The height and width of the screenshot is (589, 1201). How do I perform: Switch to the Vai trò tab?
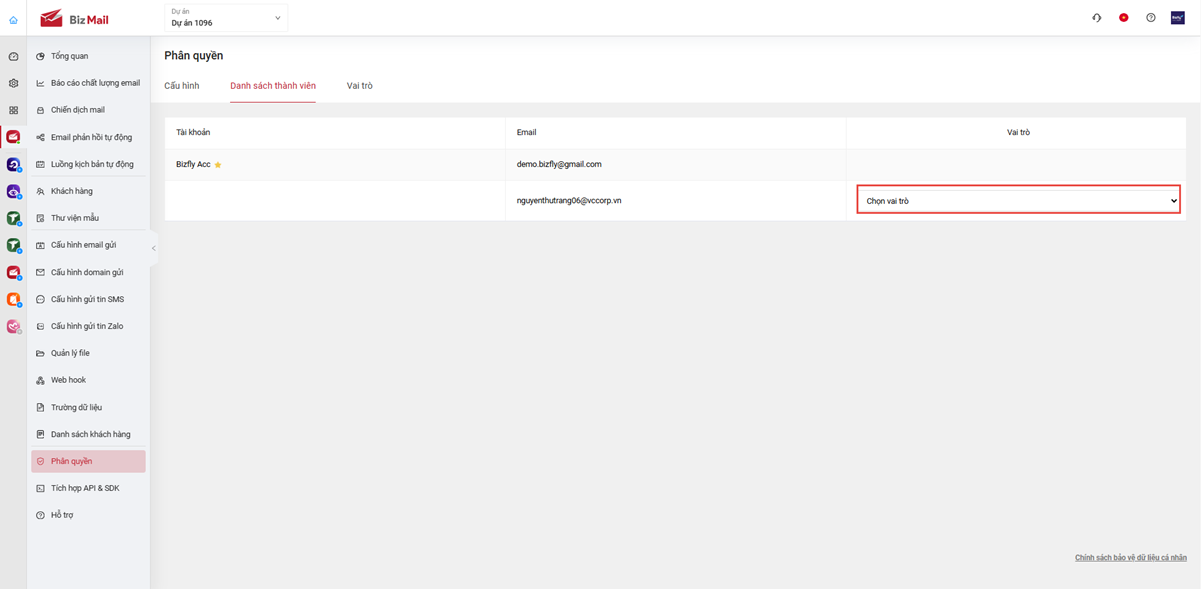tap(359, 86)
